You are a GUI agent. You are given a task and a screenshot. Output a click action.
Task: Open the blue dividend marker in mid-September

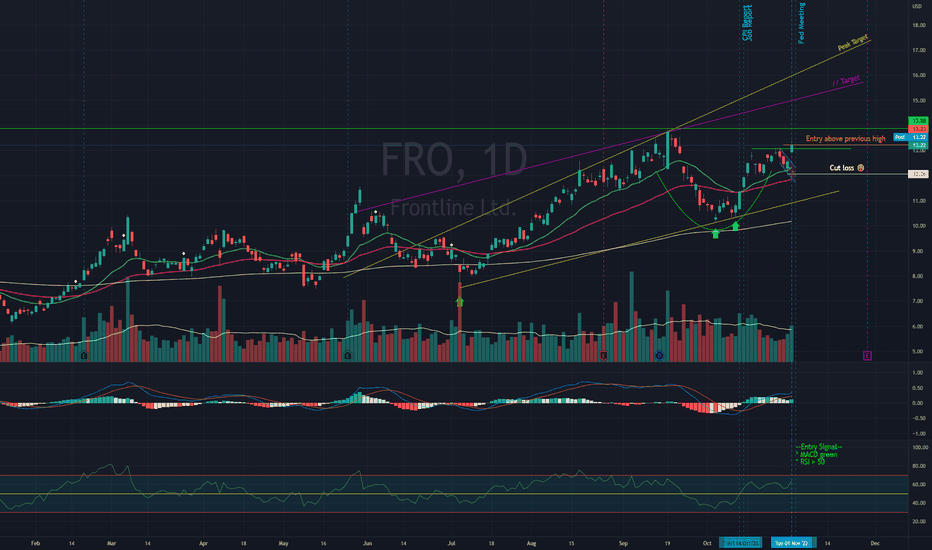(x=659, y=356)
